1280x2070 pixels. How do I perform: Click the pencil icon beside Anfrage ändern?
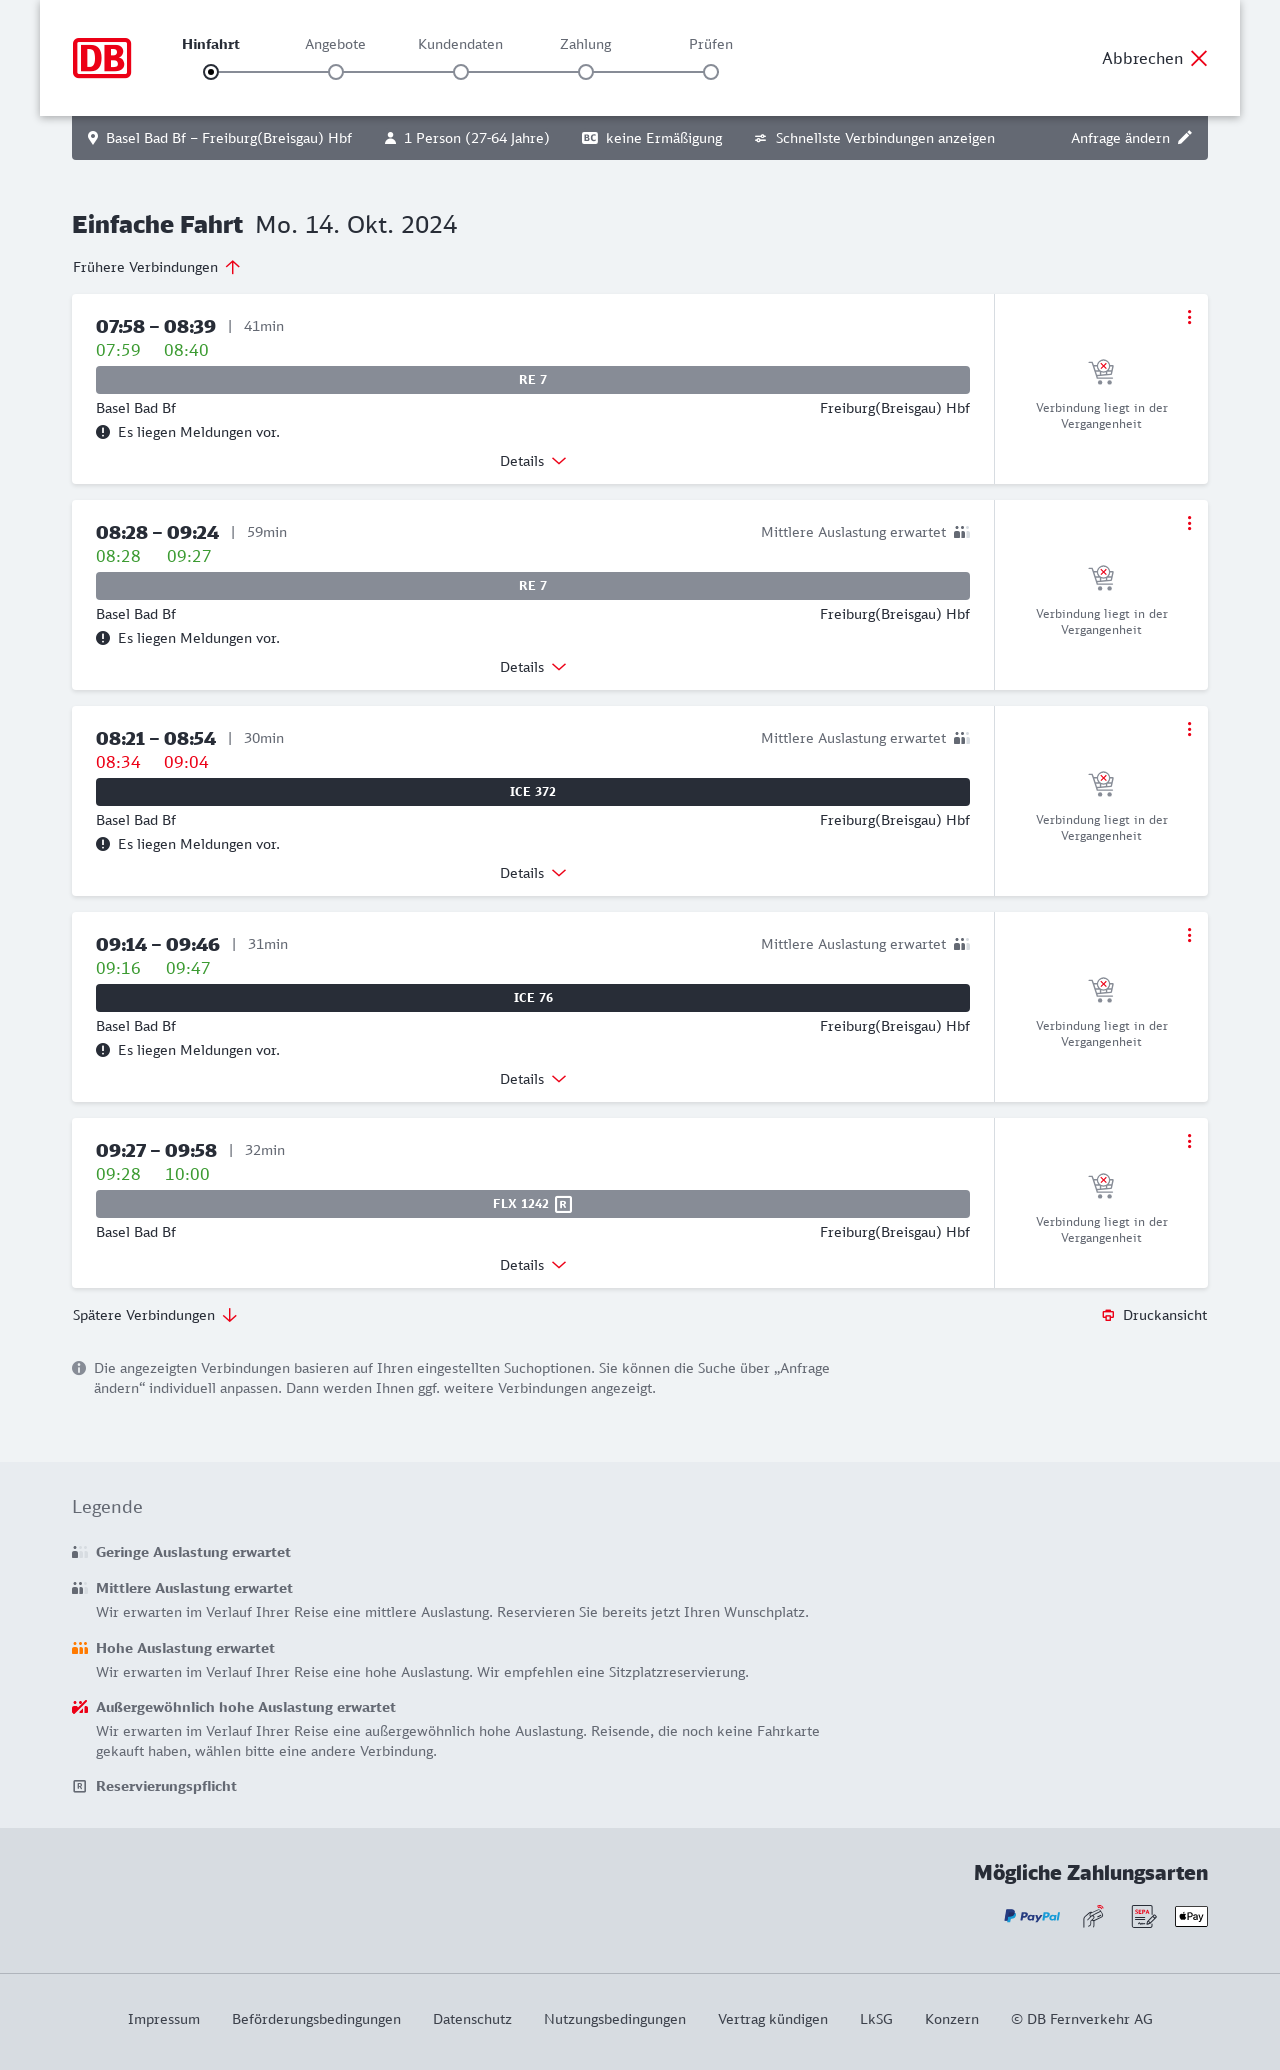click(x=1185, y=138)
